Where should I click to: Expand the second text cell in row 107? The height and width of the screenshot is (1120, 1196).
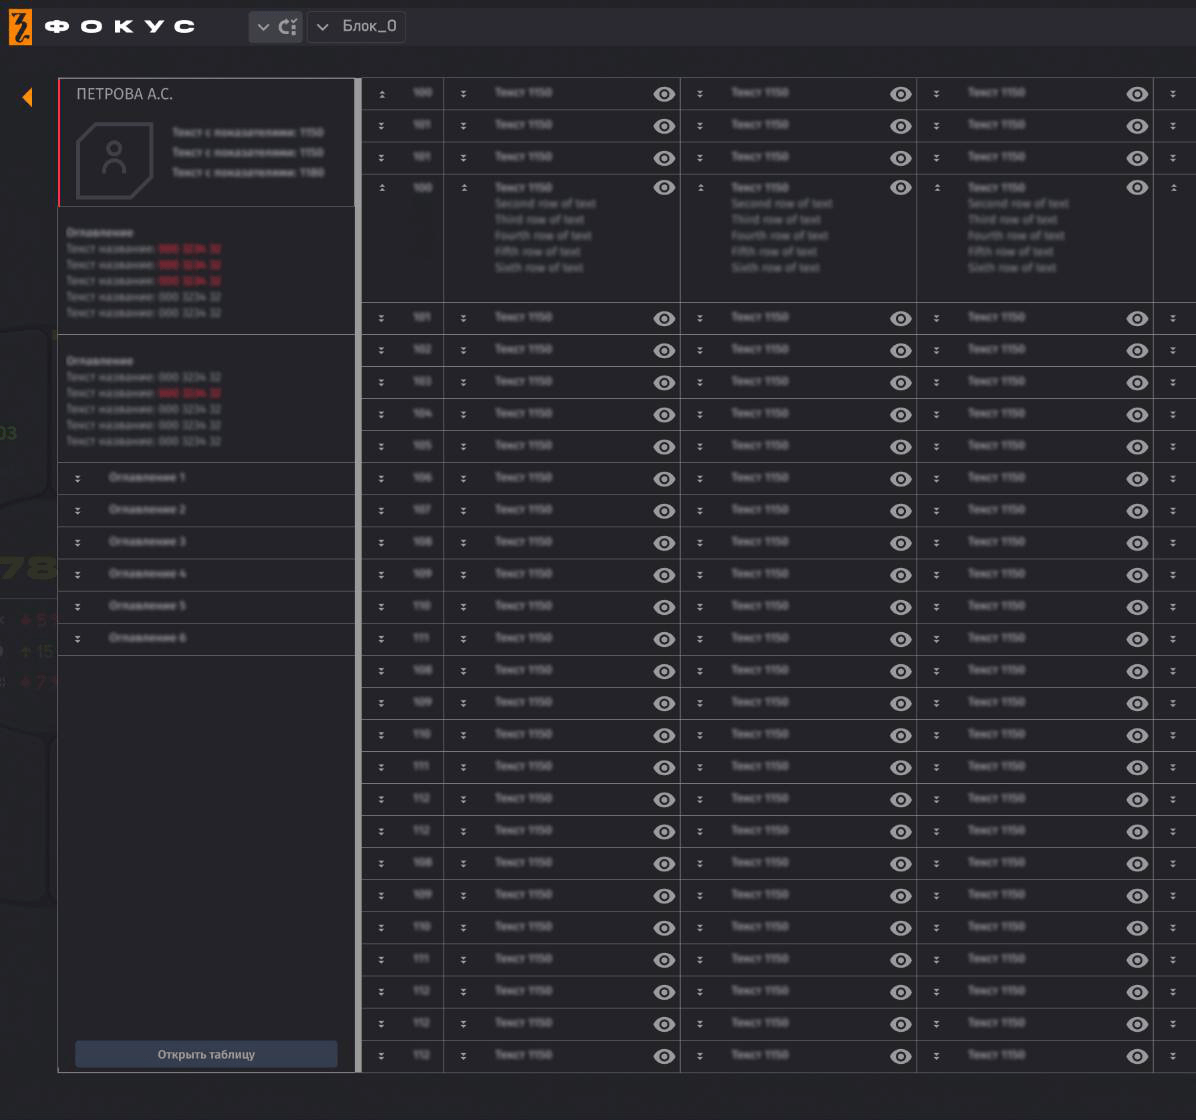point(700,510)
